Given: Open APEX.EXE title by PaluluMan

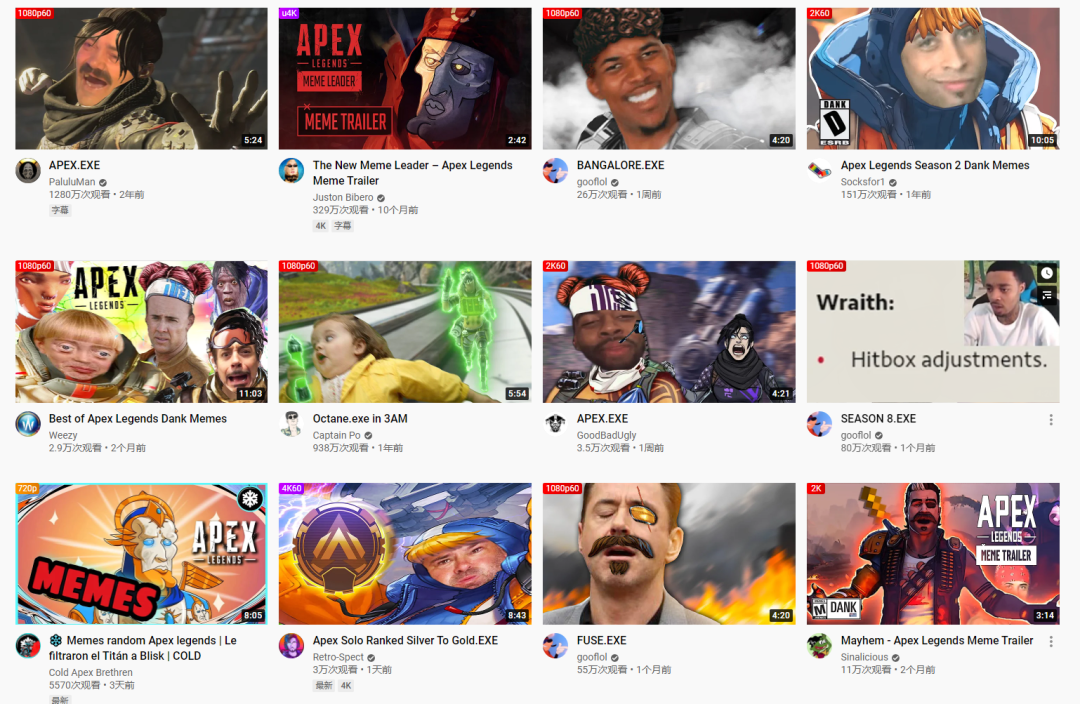Looking at the screenshot, I should coord(74,165).
